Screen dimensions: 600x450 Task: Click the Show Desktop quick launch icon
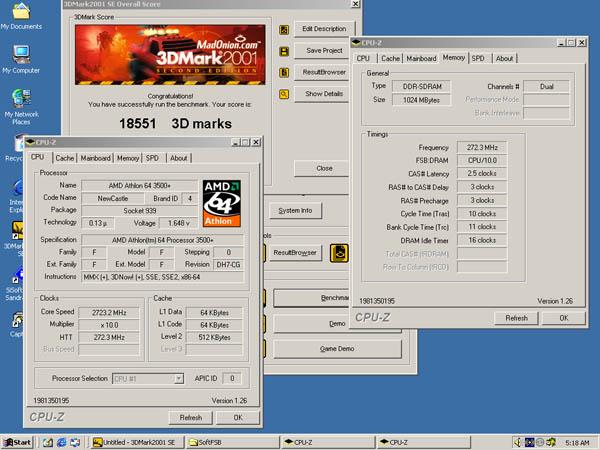[x=47, y=443]
